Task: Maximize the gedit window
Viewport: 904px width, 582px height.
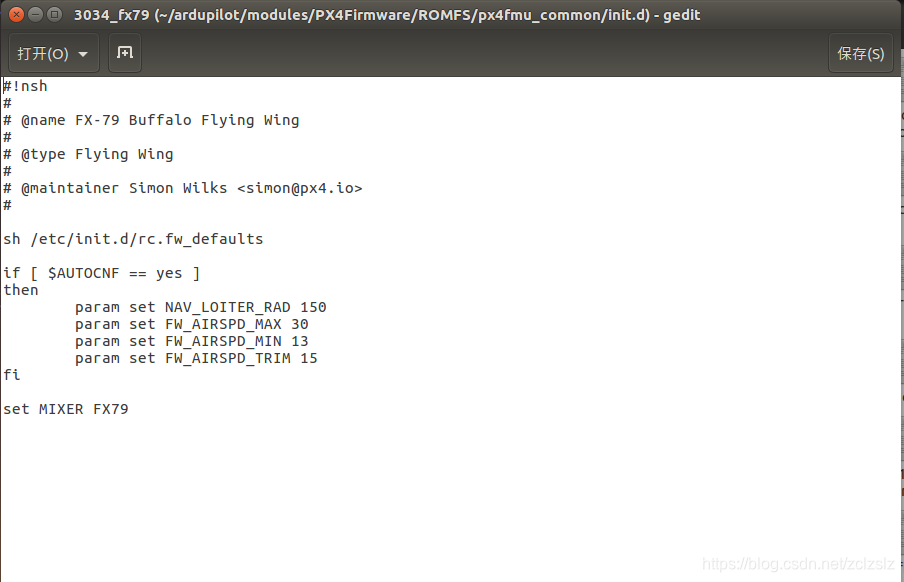Action: click(54, 14)
